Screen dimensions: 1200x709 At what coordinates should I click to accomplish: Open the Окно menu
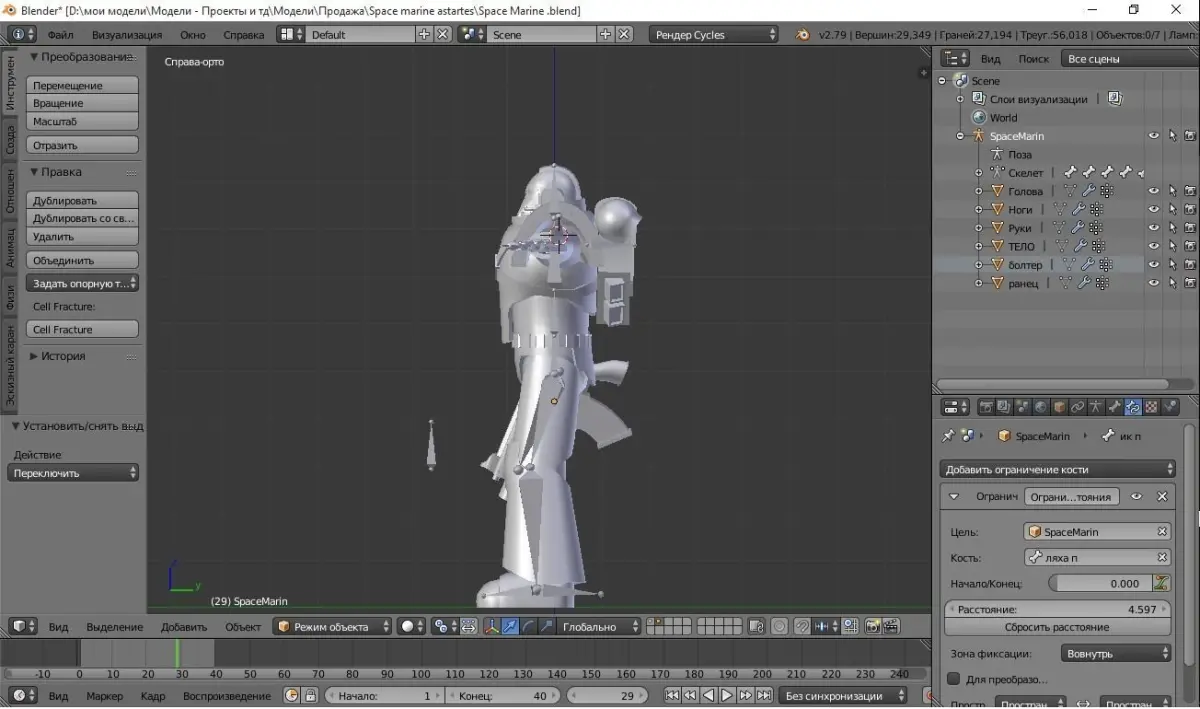(193, 34)
